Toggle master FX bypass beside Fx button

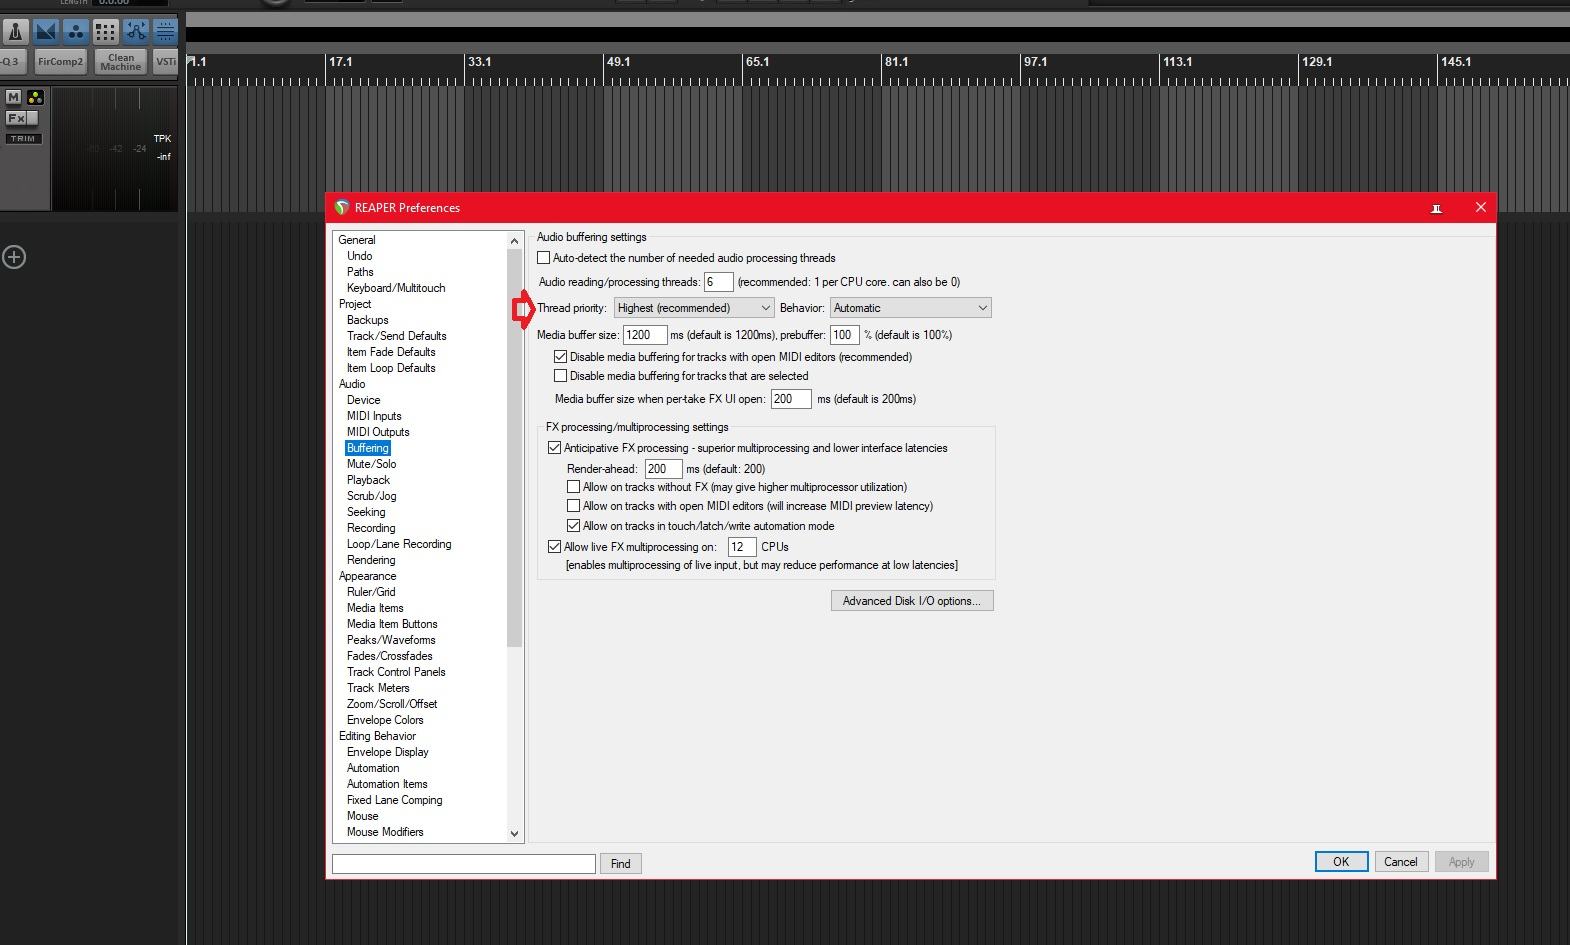click(x=31, y=118)
